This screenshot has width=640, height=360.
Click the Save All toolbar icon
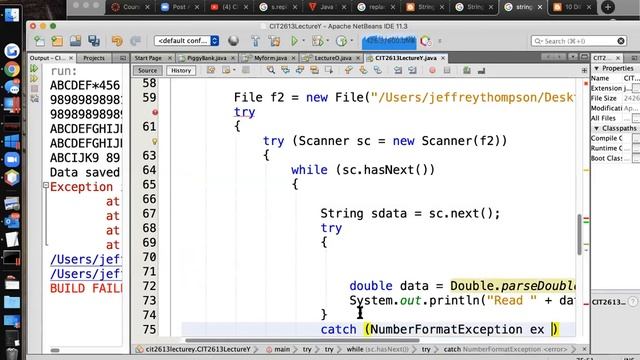tap(94, 41)
